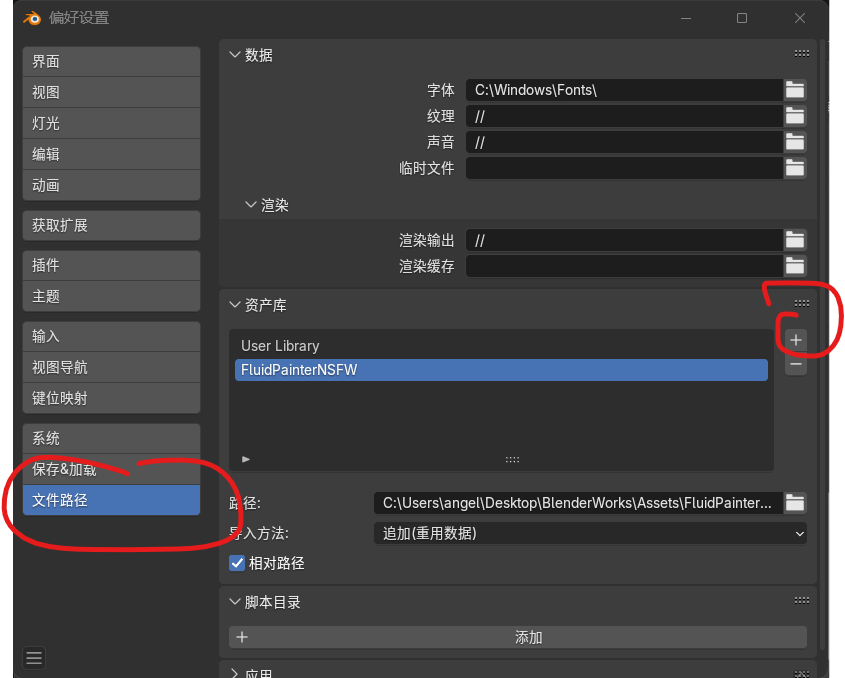This screenshot has height=678, width=845.
Task: Click the Blender logo in title bar
Action: (x=32, y=18)
